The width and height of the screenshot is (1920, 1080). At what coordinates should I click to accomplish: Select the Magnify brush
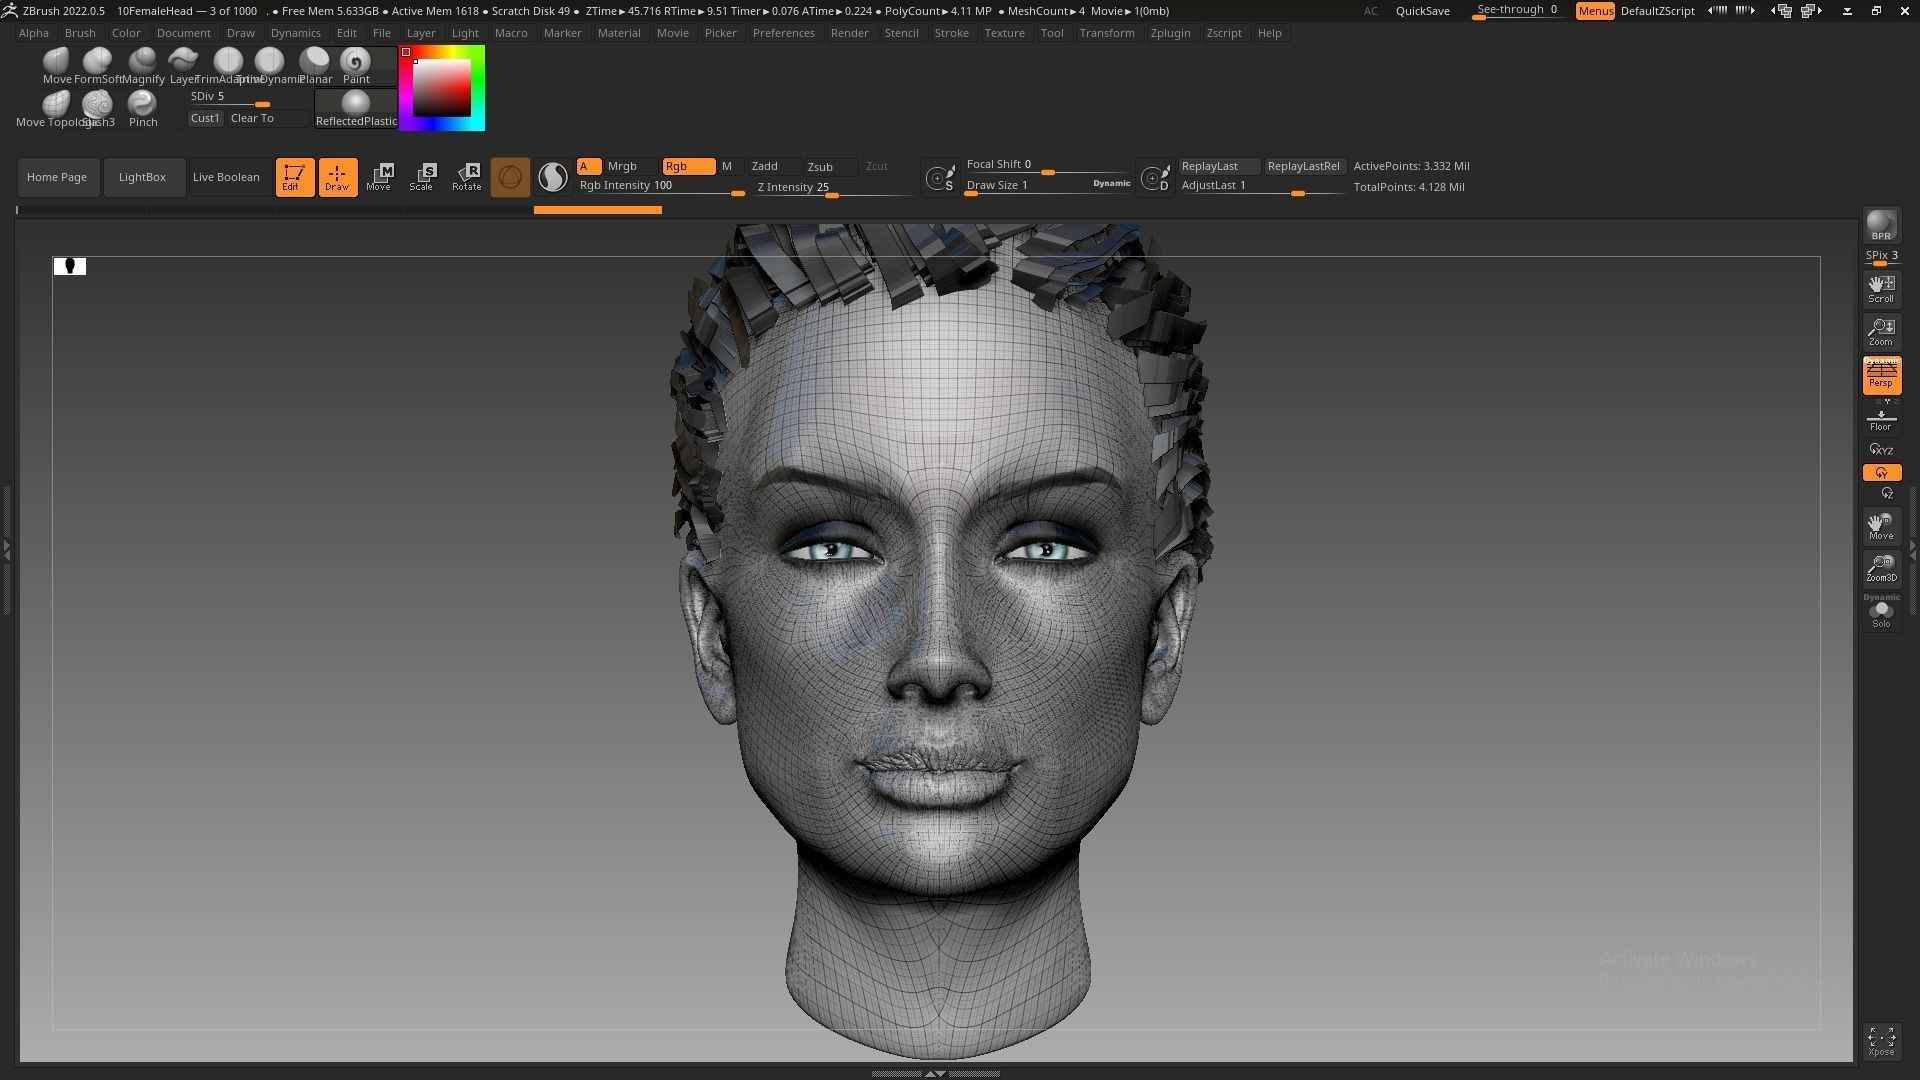click(143, 65)
